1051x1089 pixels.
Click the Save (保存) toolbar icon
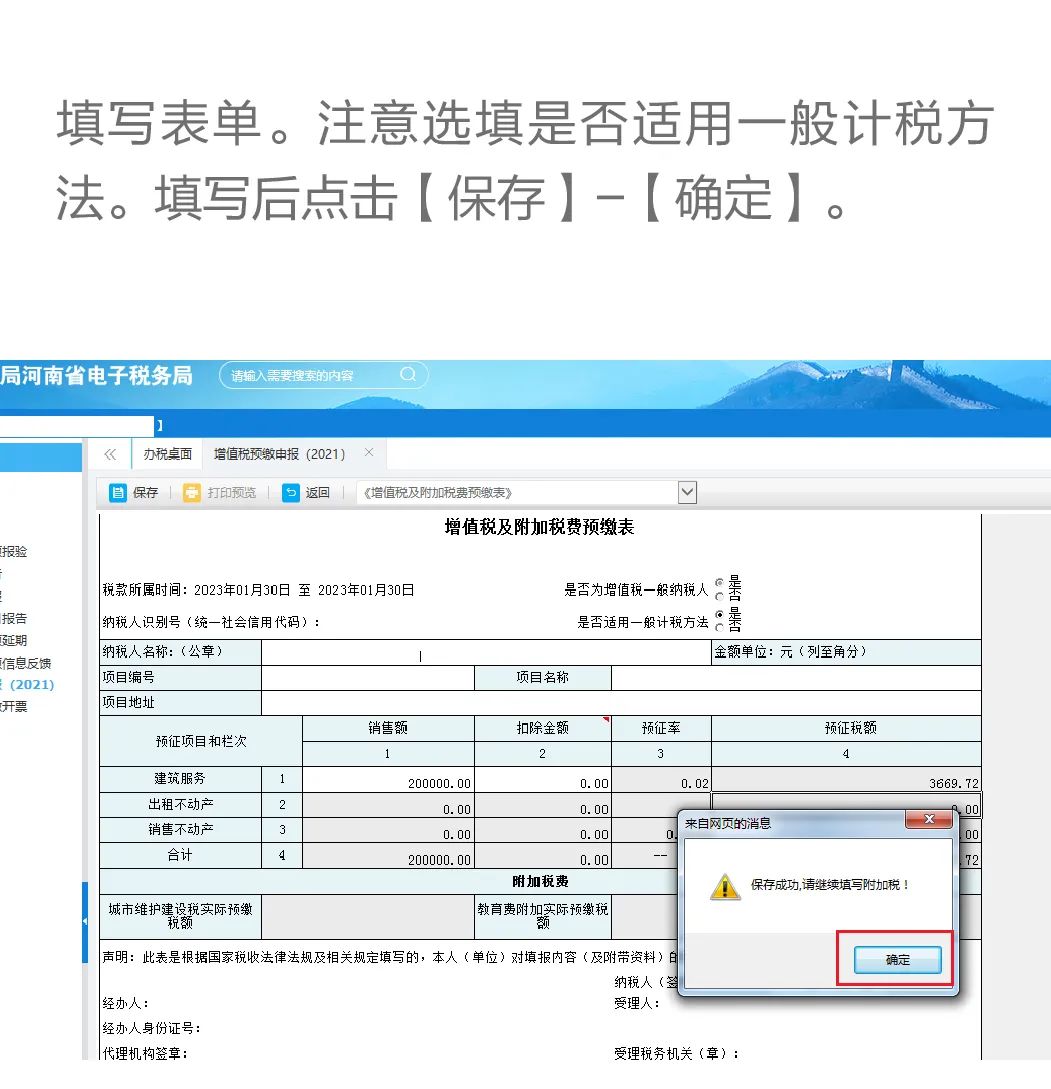(x=117, y=492)
